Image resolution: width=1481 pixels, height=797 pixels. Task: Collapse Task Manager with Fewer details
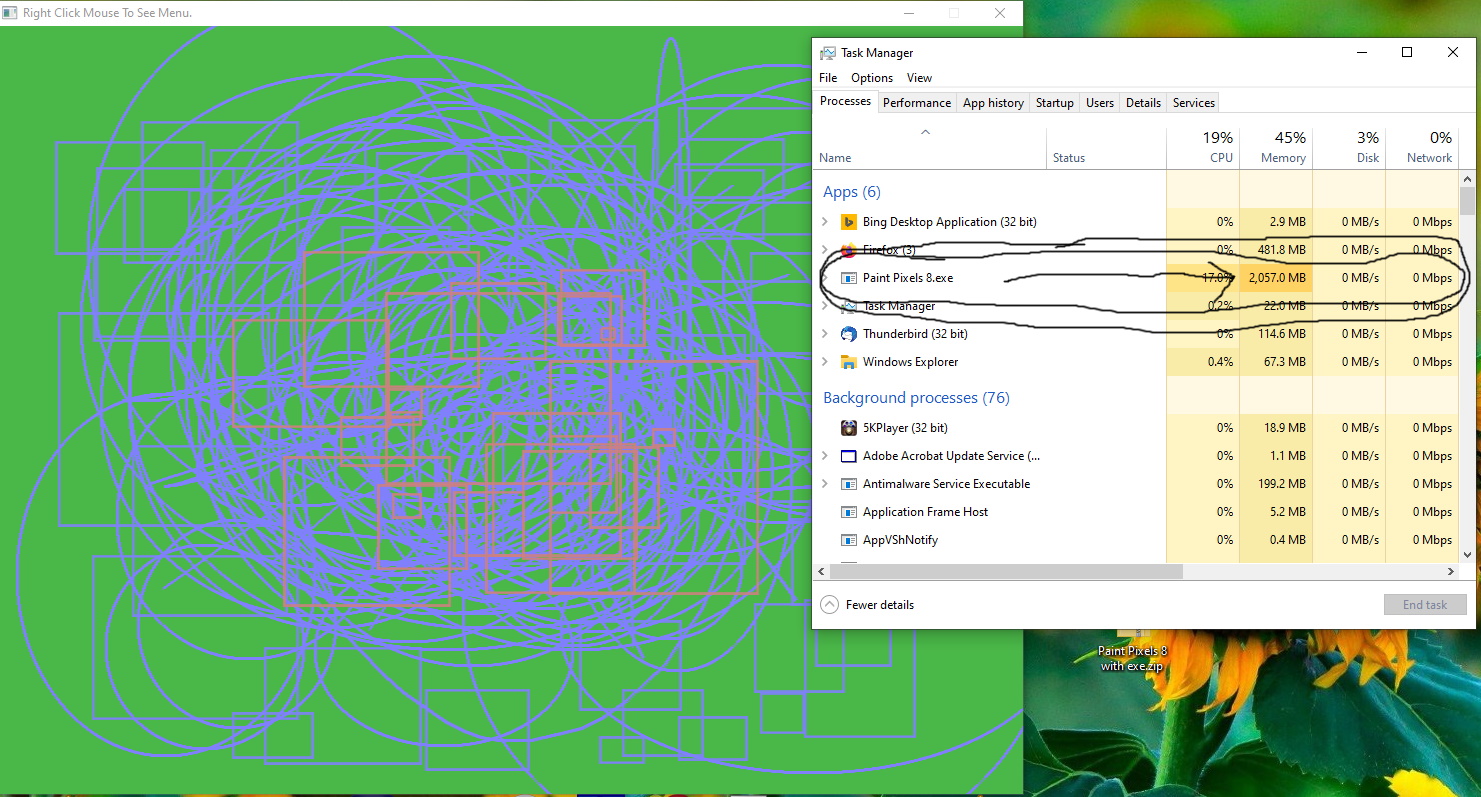867,605
